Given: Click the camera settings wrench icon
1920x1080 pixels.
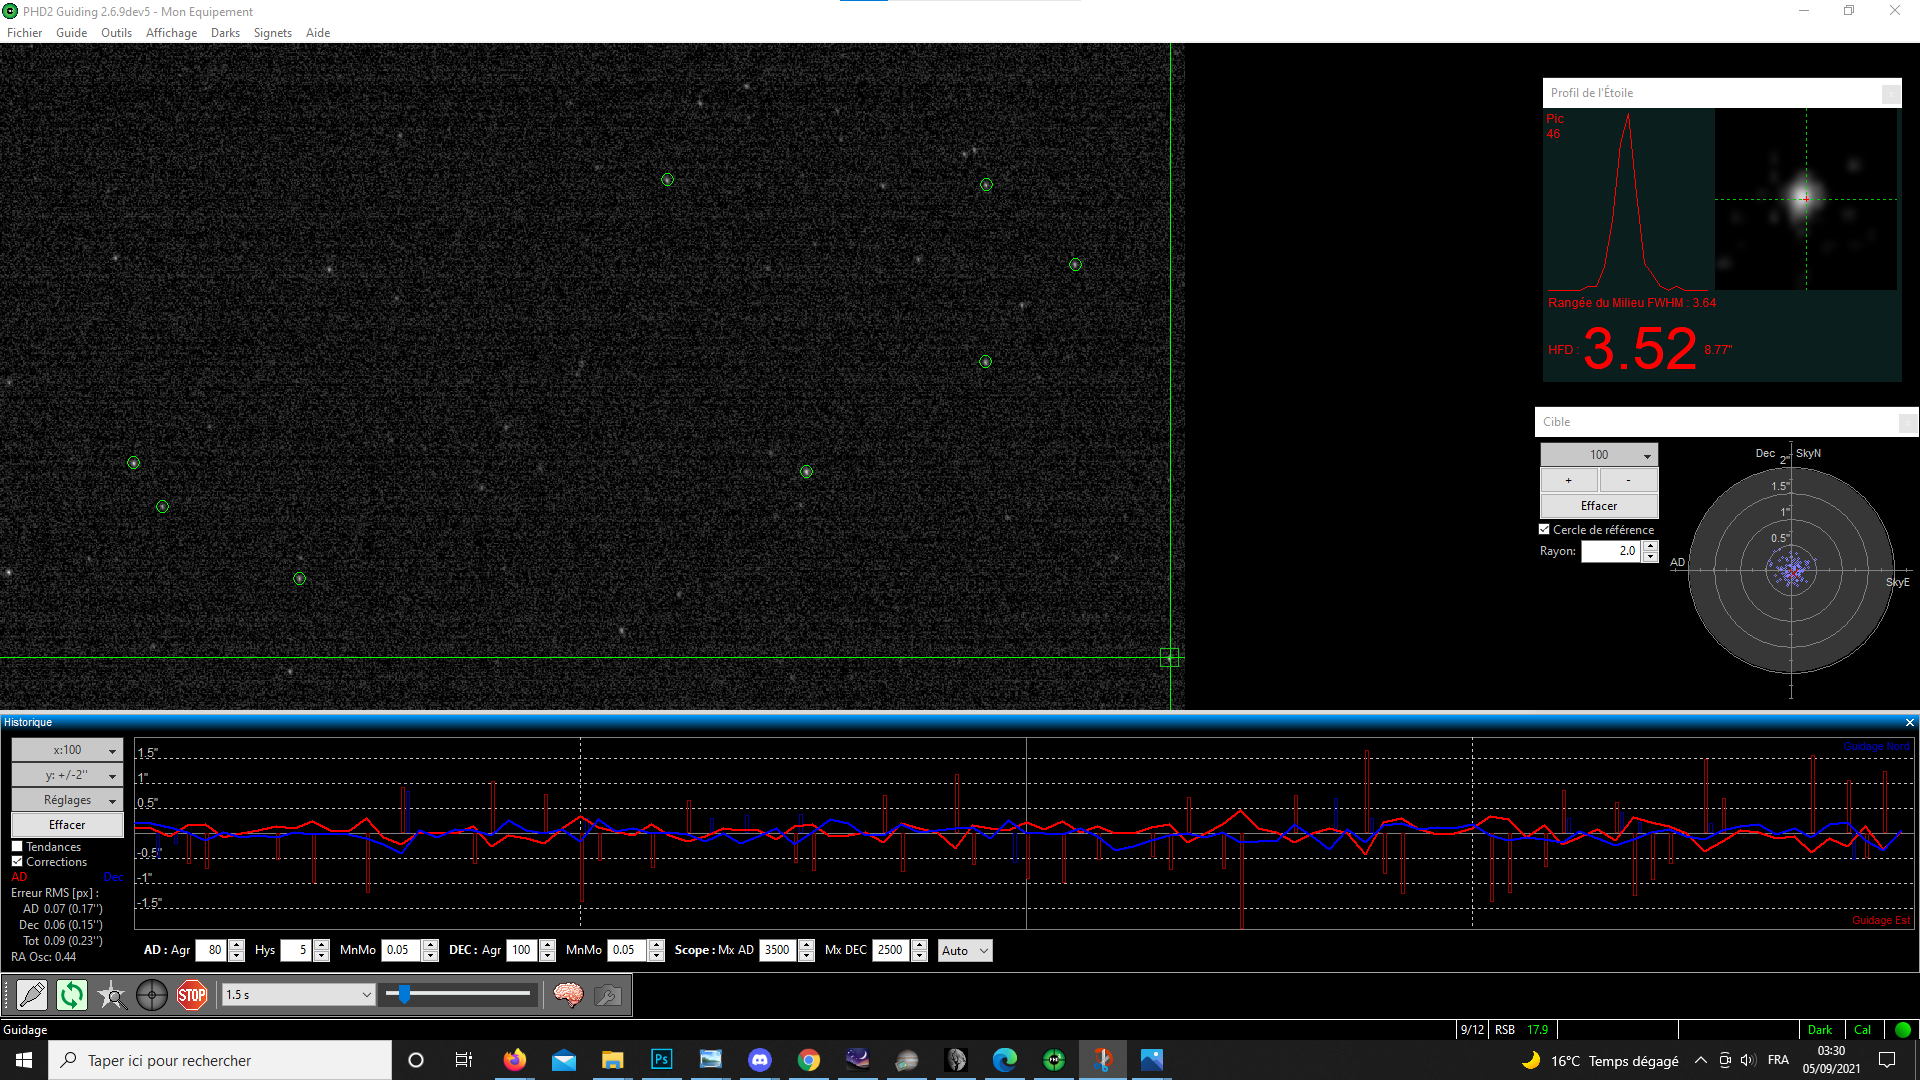Looking at the screenshot, I should pyautogui.click(x=608, y=995).
